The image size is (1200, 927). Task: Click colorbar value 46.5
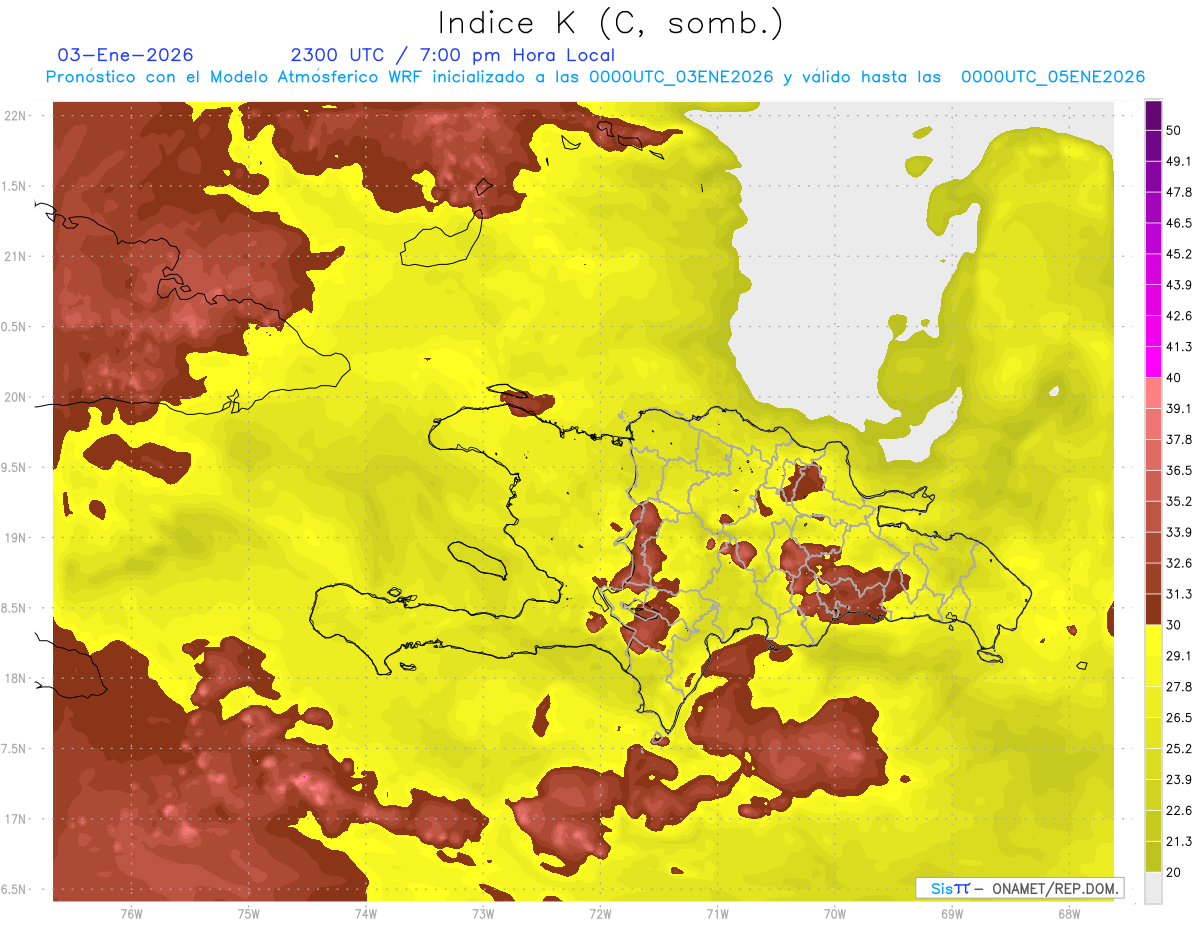[x=1178, y=223]
